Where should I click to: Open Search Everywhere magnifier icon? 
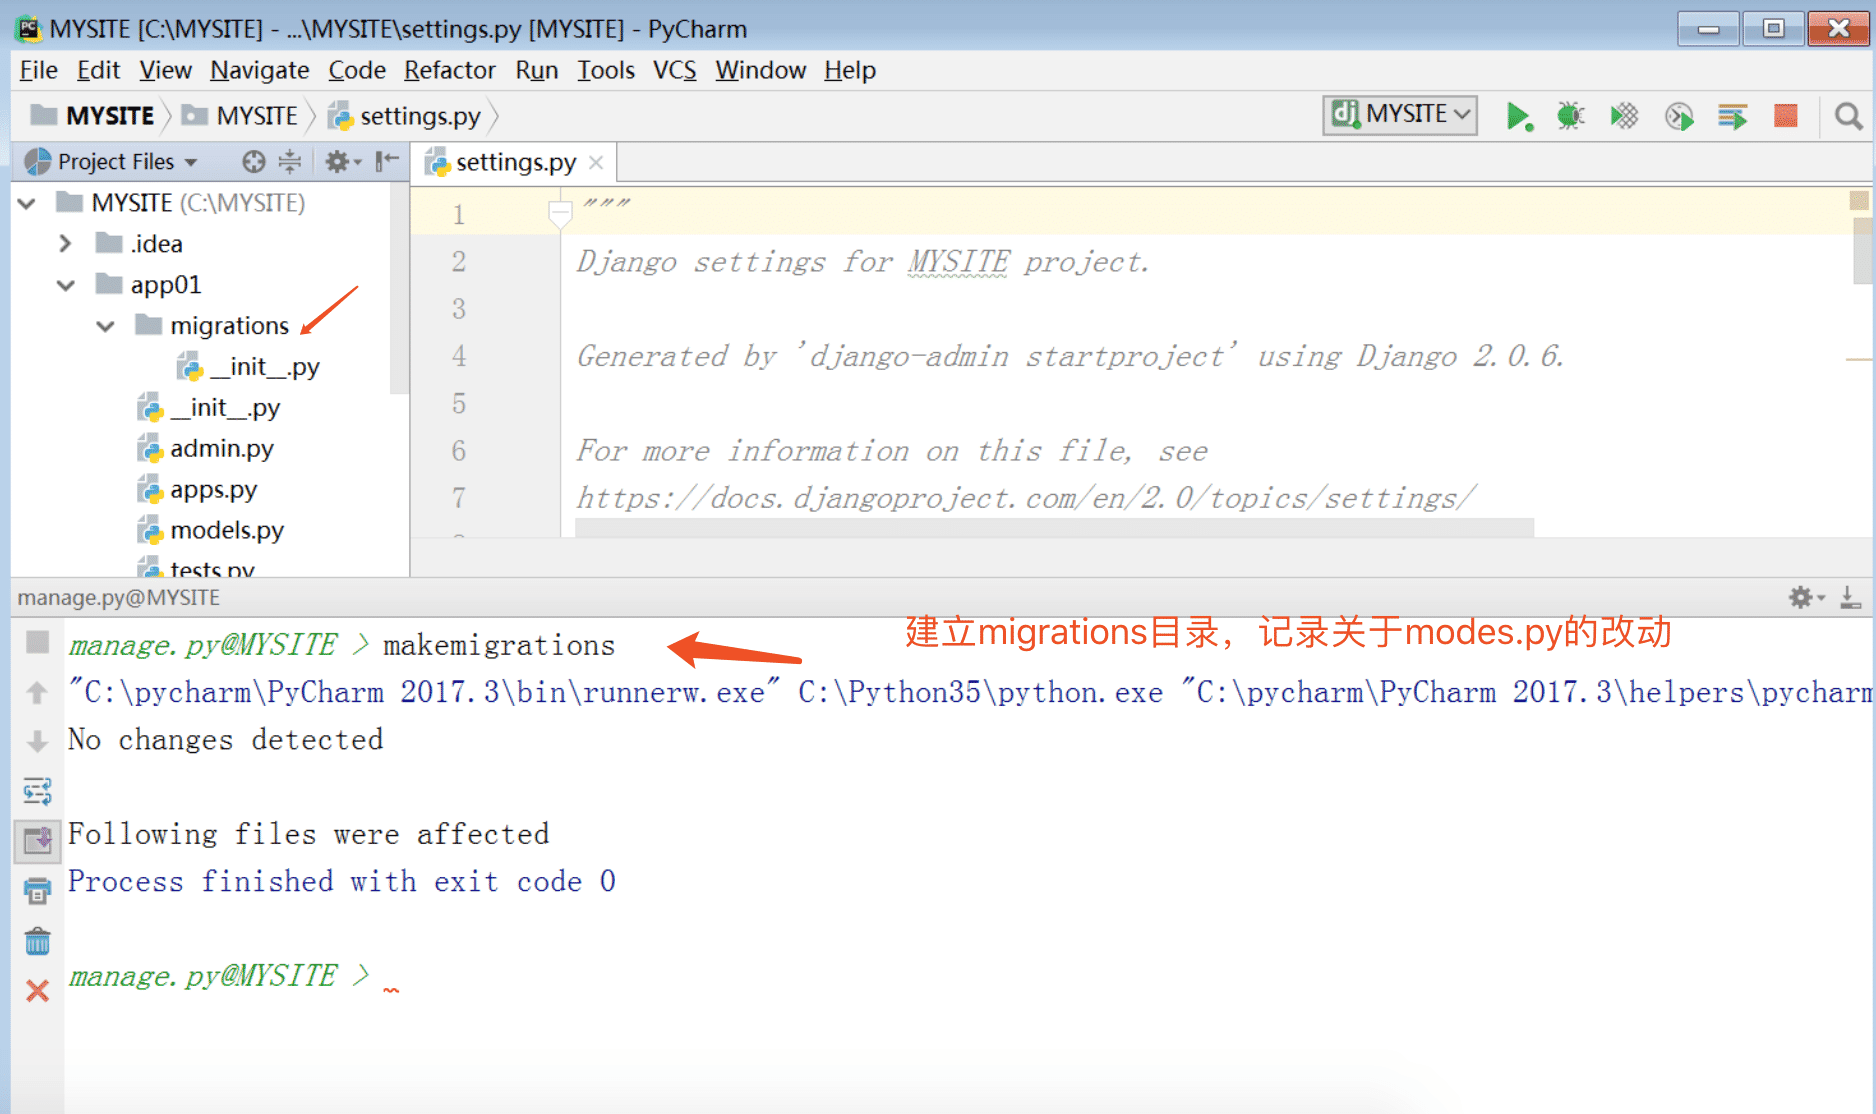point(1848,116)
